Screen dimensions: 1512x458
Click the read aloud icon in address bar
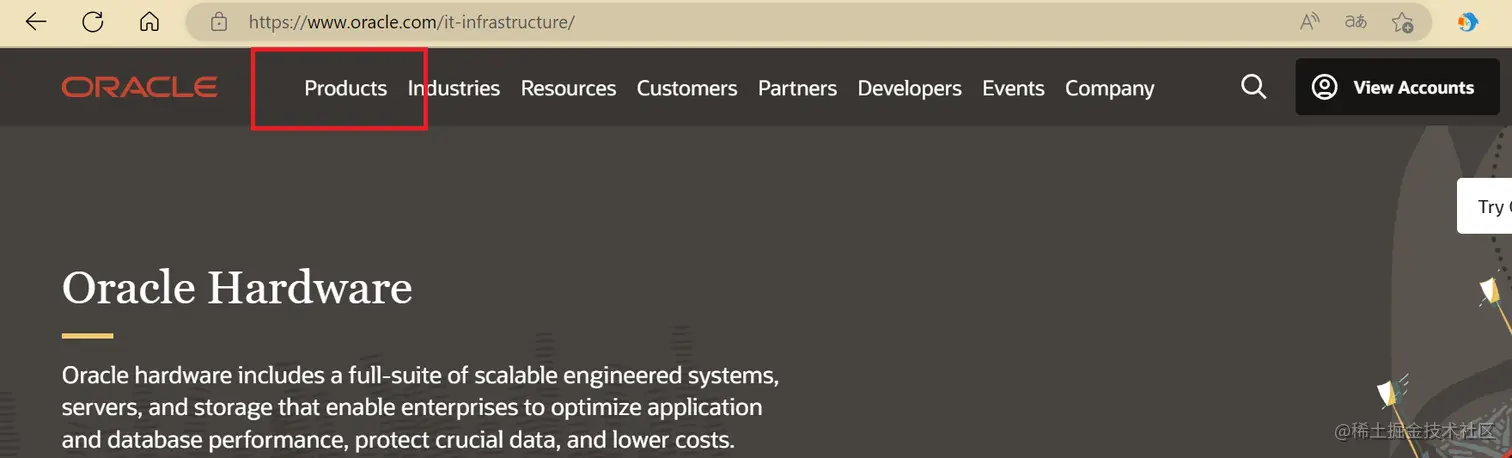coord(1309,22)
